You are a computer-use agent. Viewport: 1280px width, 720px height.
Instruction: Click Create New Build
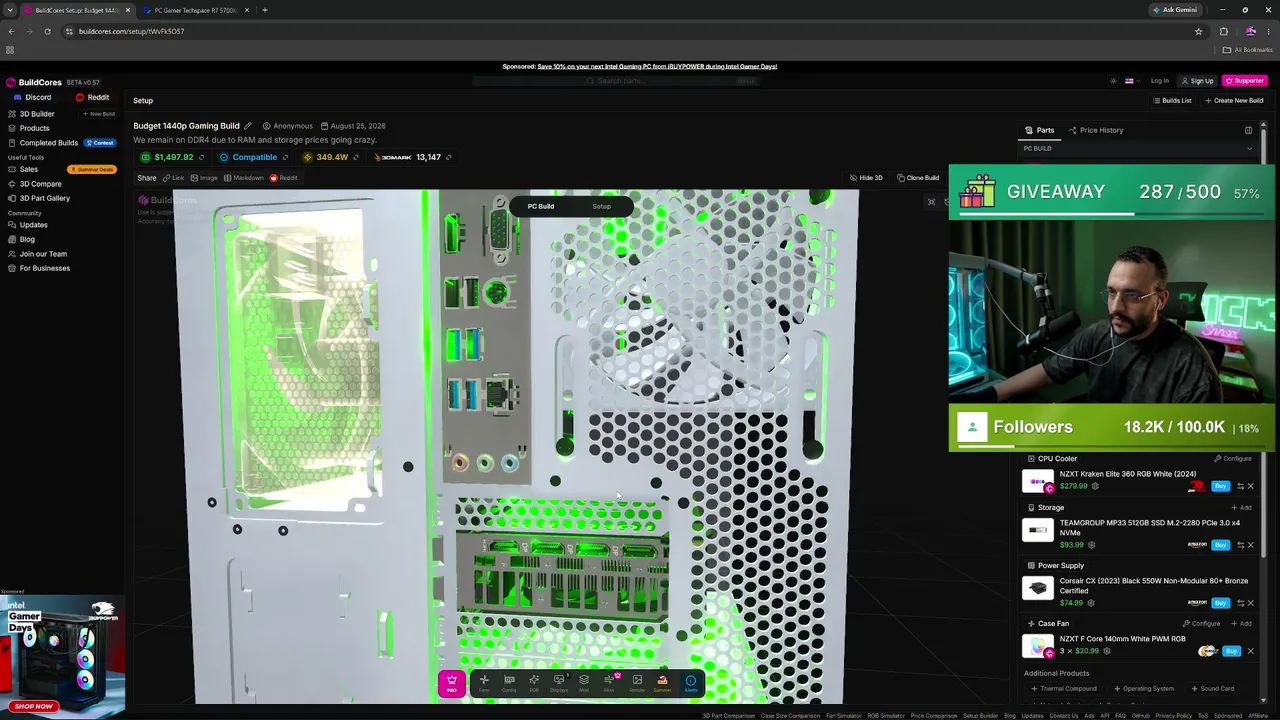tap(1234, 100)
